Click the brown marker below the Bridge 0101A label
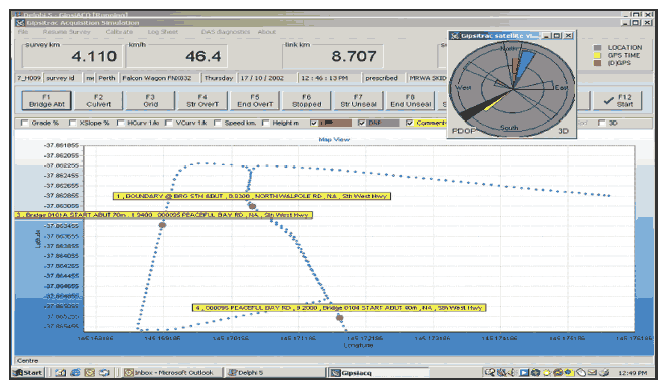The image size is (667, 384). 162,225
